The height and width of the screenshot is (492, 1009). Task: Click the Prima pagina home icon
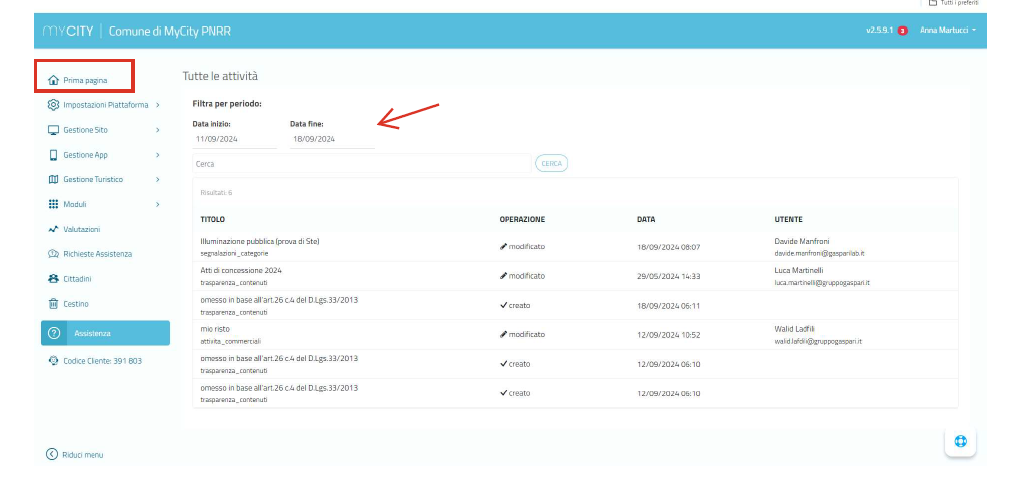point(53,79)
